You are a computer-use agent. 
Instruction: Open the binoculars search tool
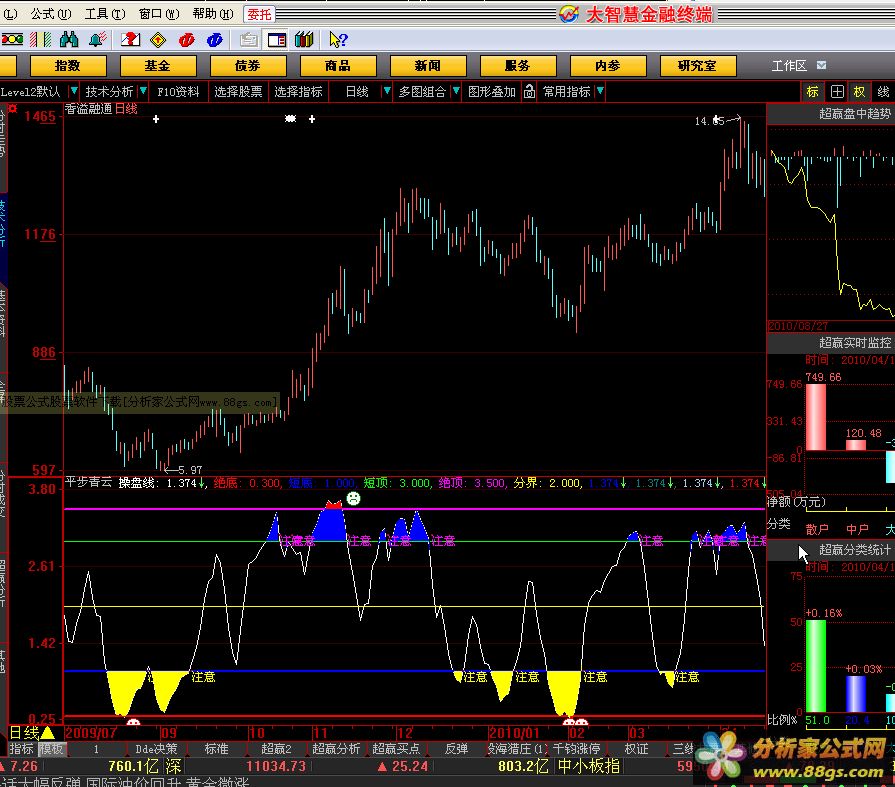coord(69,39)
